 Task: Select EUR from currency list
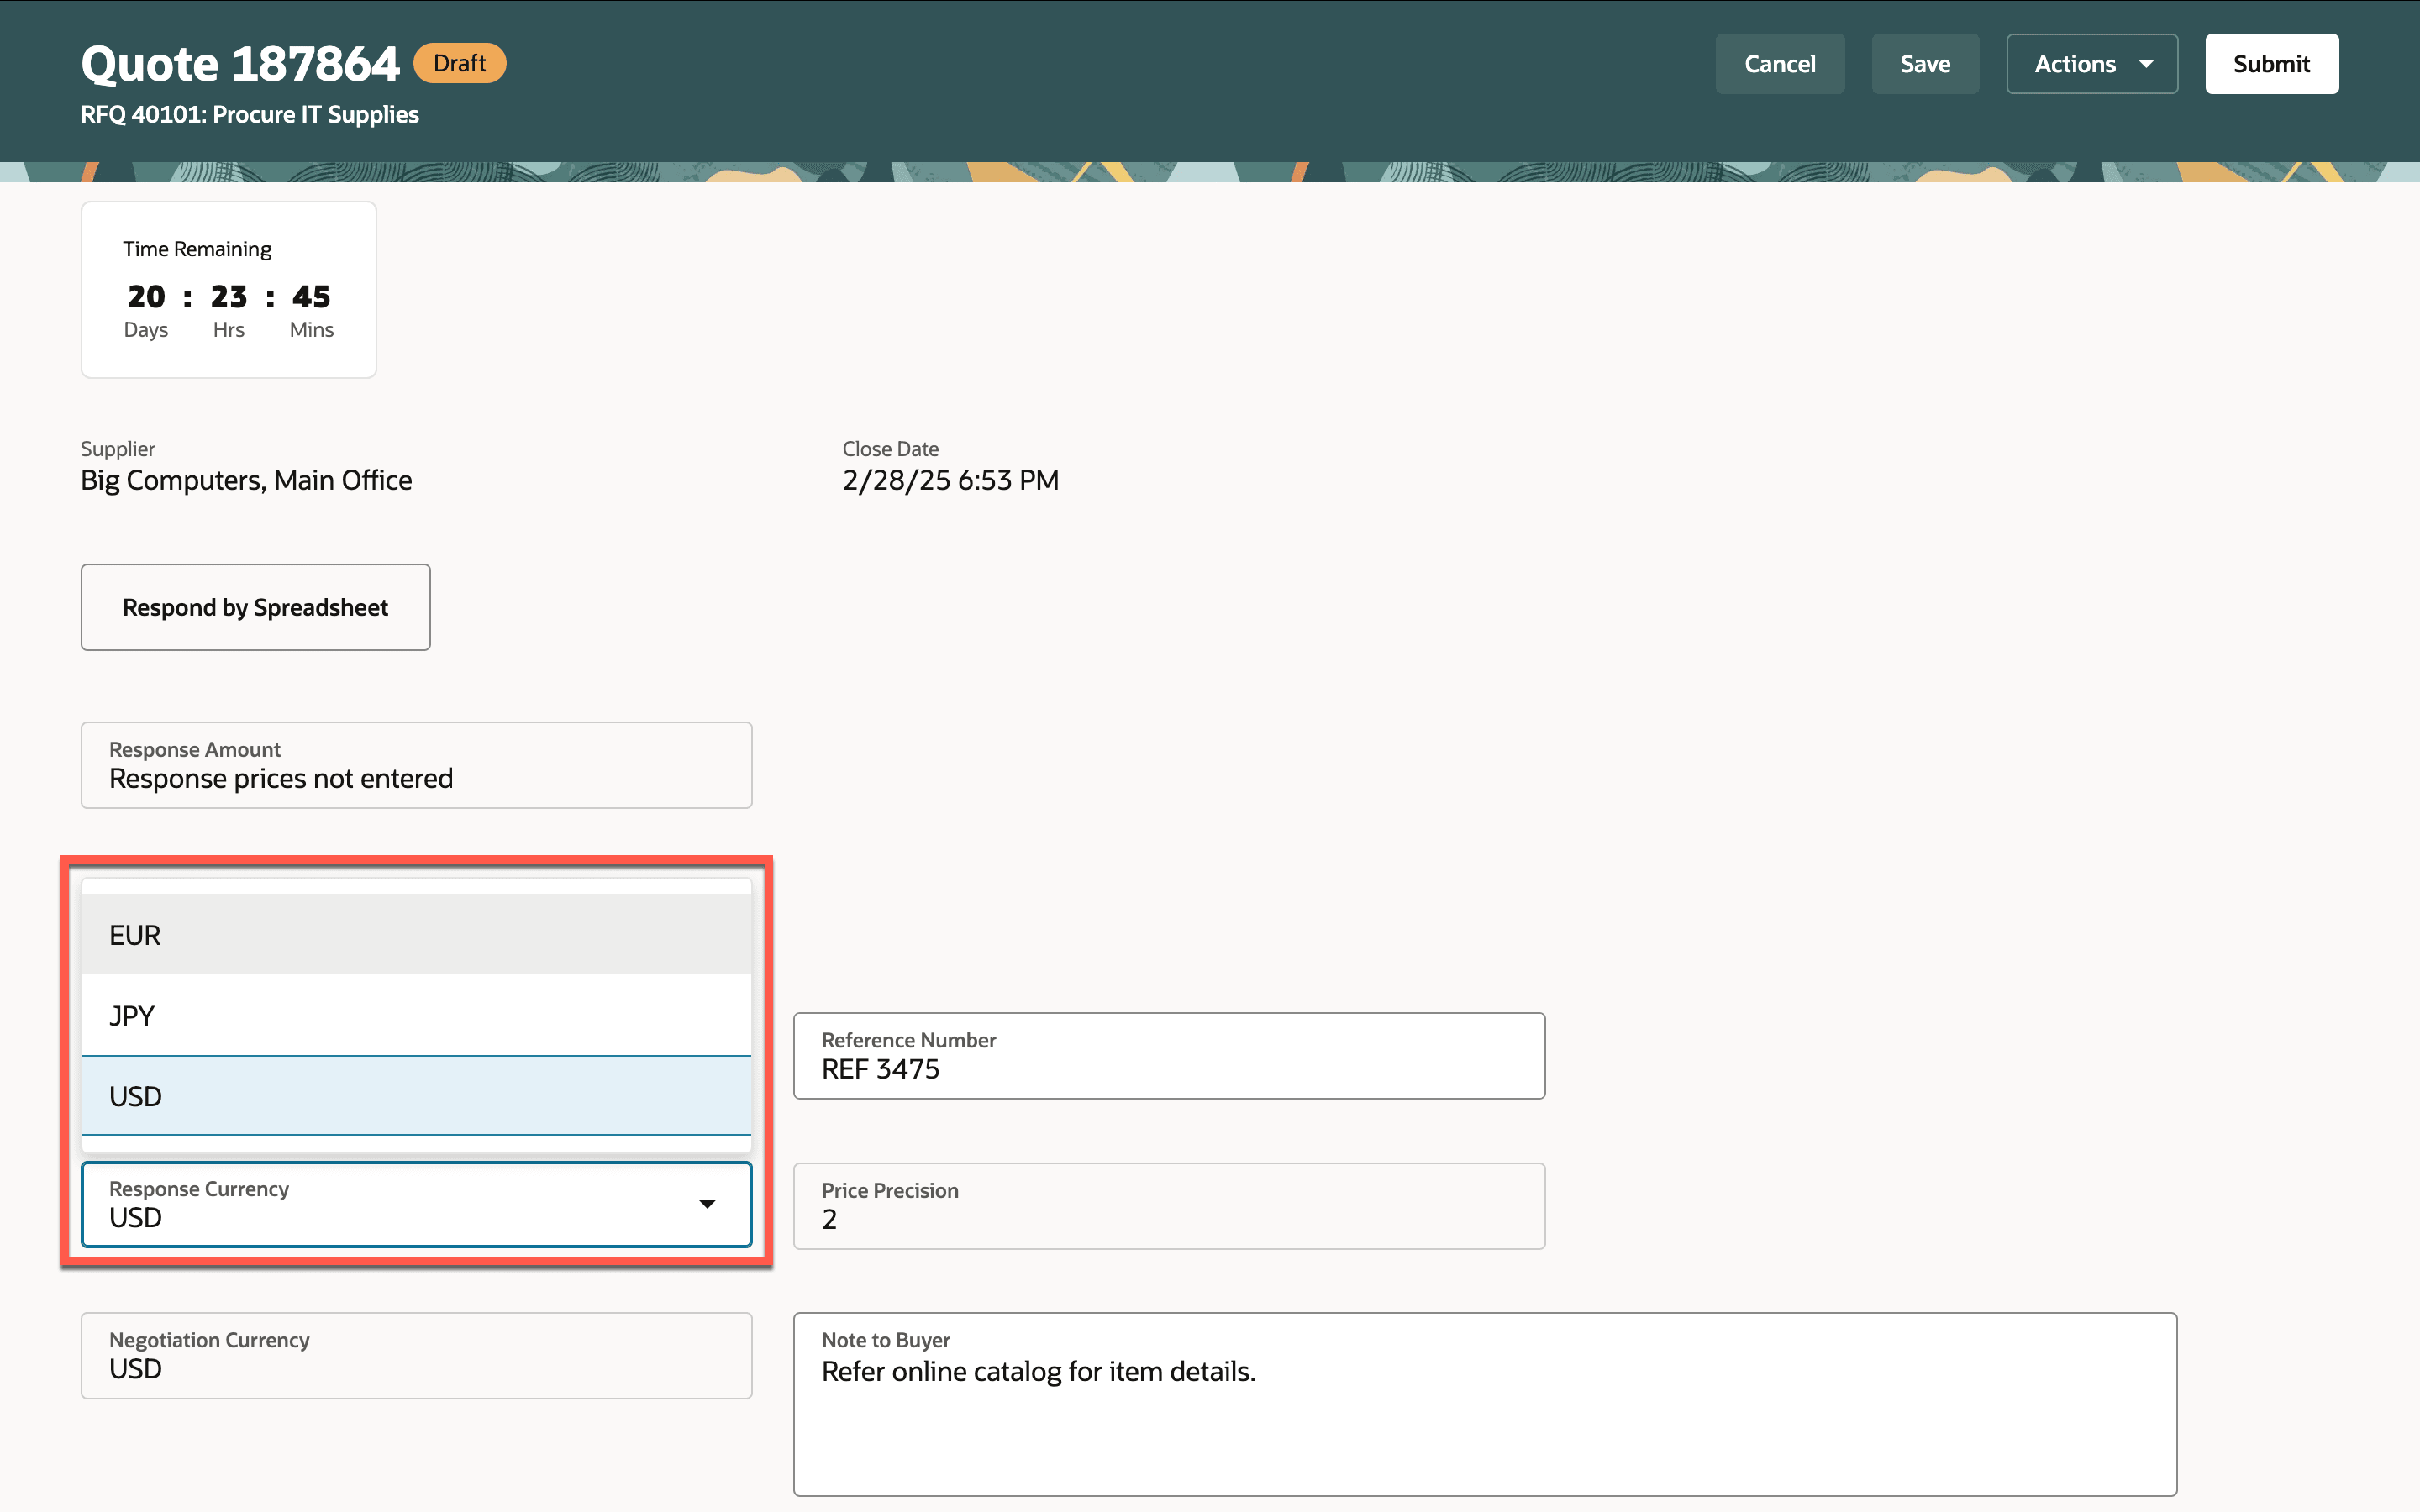click(x=416, y=935)
